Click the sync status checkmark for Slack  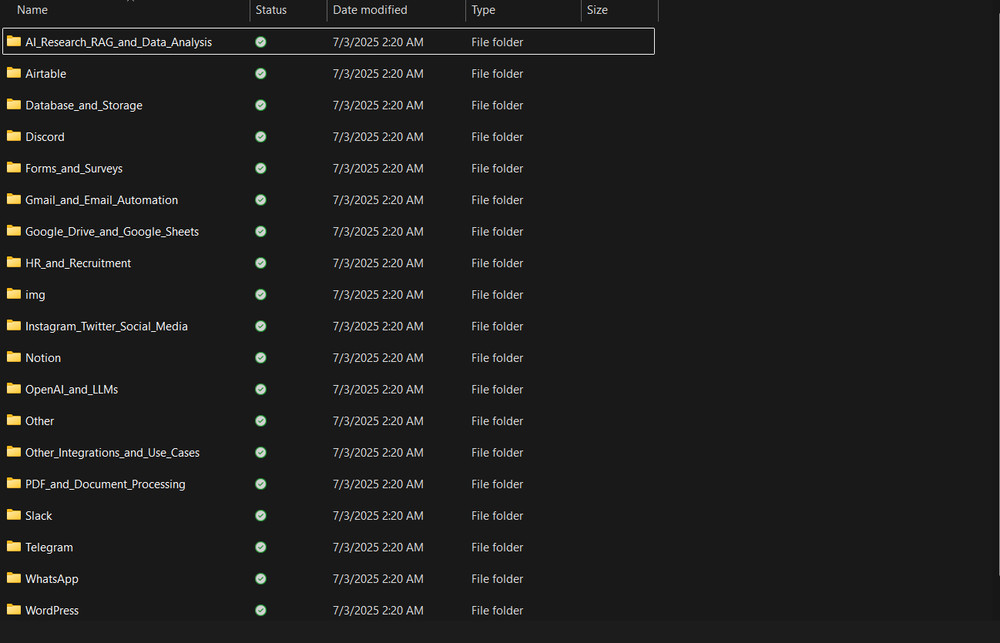[261, 515]
